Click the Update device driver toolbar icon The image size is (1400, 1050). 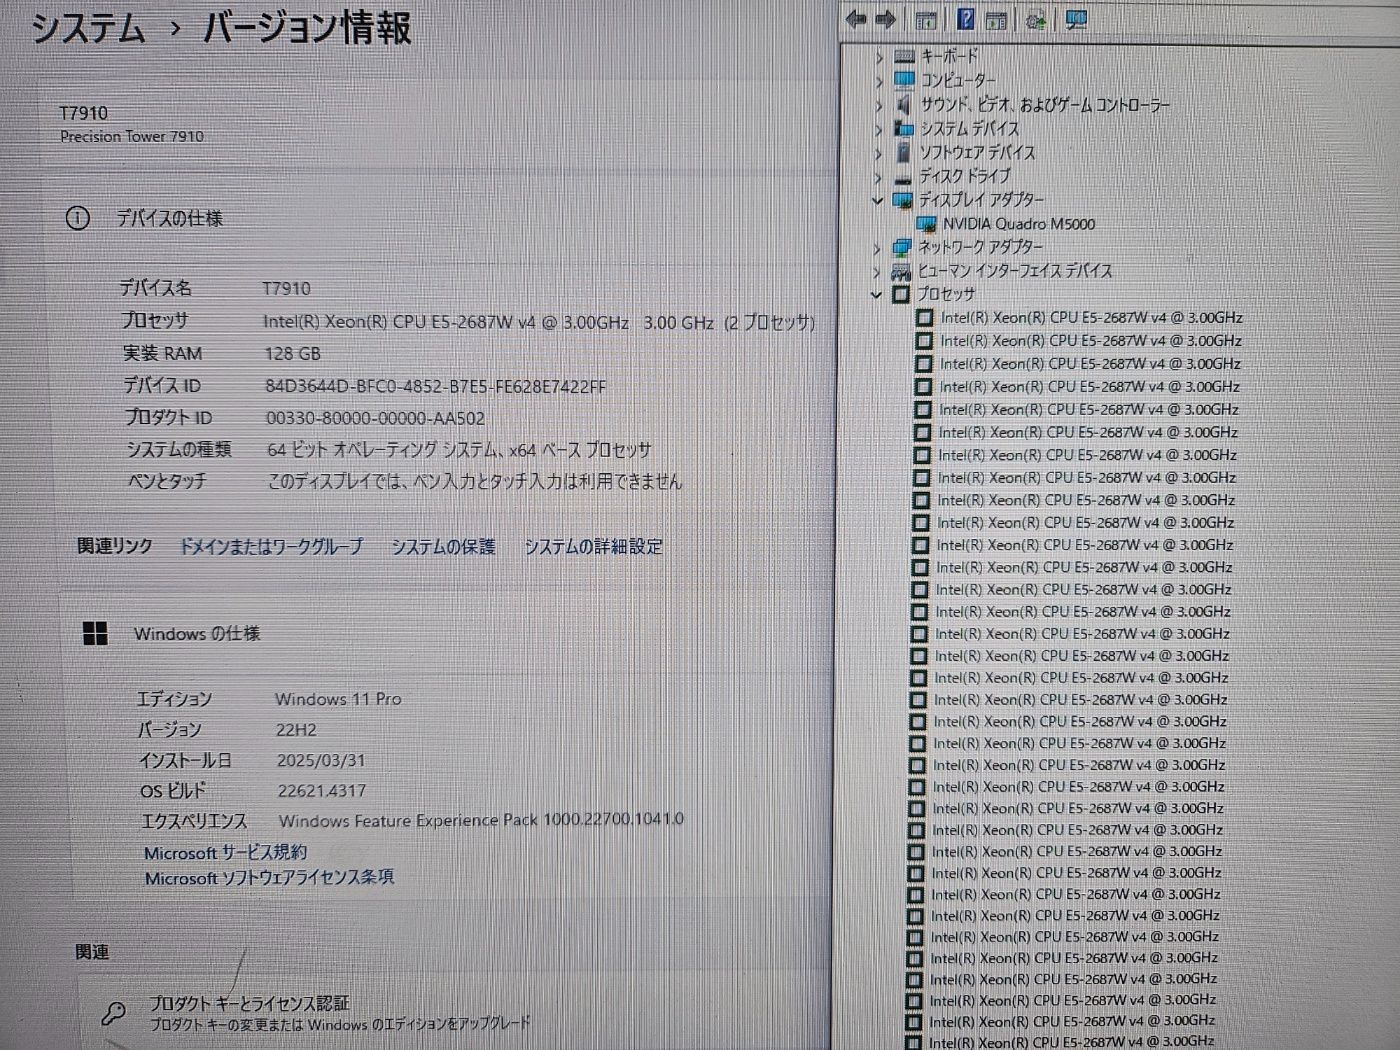[1036, 19]
